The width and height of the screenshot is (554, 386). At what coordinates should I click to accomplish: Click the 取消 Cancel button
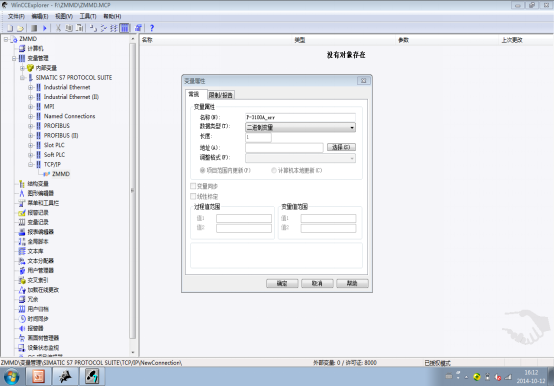tap(317, 283)
